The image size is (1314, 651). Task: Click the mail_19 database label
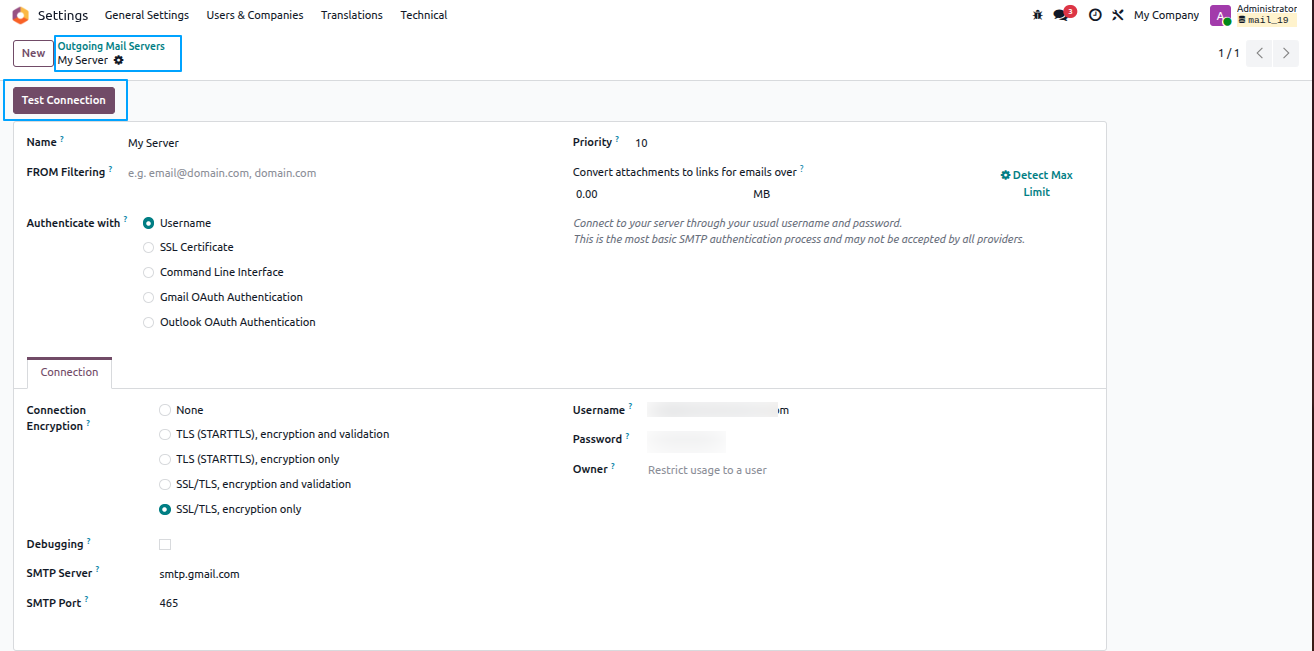coord(1267,20)
